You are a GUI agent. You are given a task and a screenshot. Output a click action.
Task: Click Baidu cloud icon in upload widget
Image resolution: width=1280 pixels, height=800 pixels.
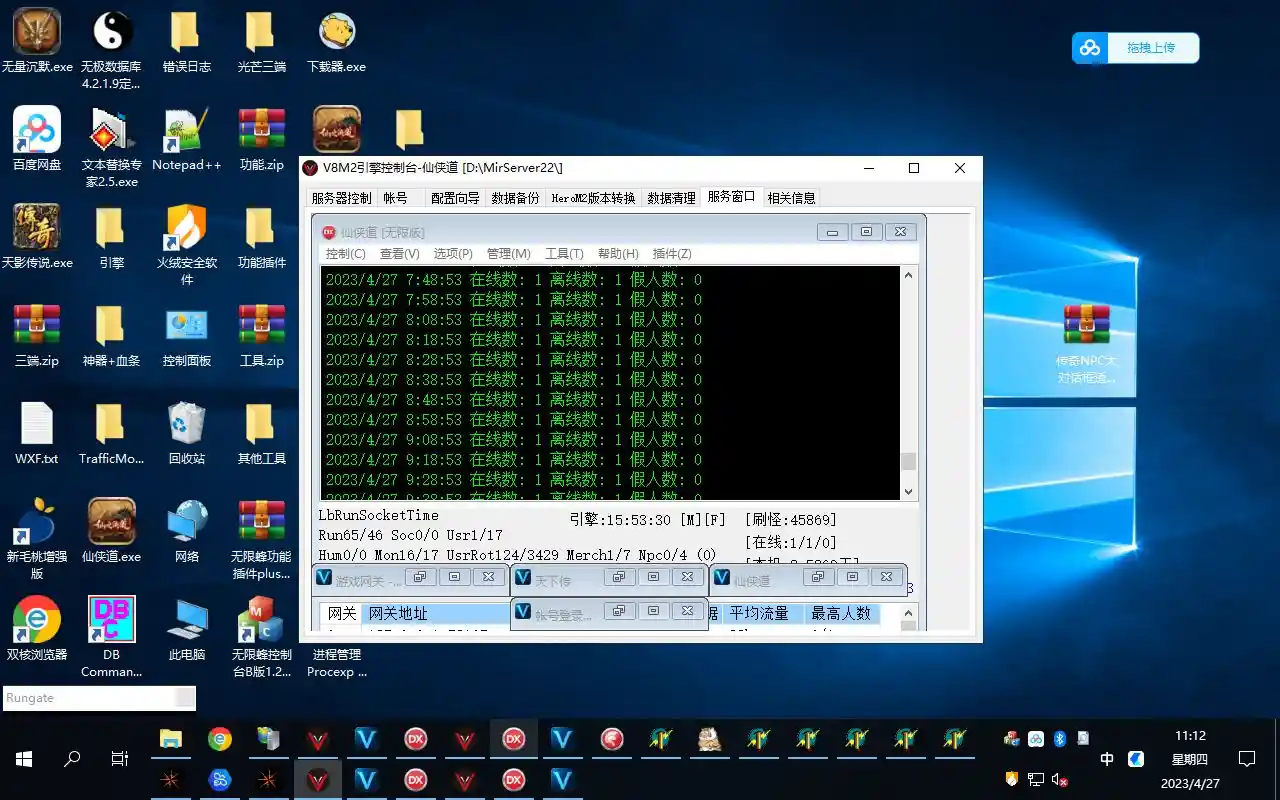pos(1090,48)
